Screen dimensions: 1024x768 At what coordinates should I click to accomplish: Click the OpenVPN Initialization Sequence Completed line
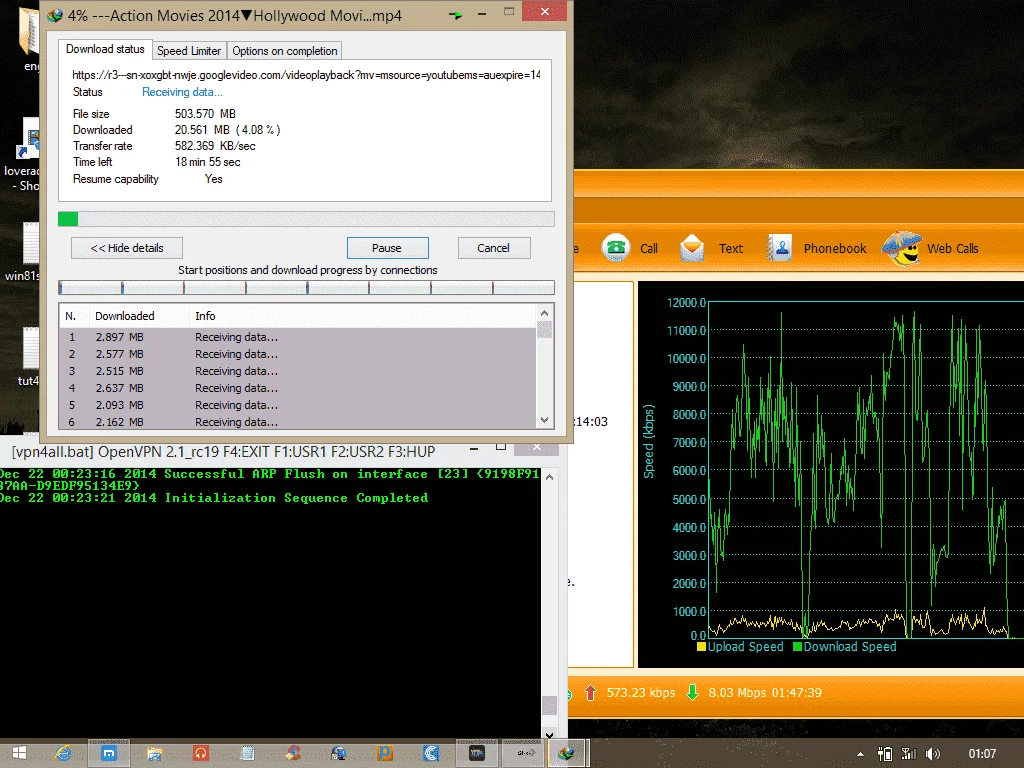[214, 498]
